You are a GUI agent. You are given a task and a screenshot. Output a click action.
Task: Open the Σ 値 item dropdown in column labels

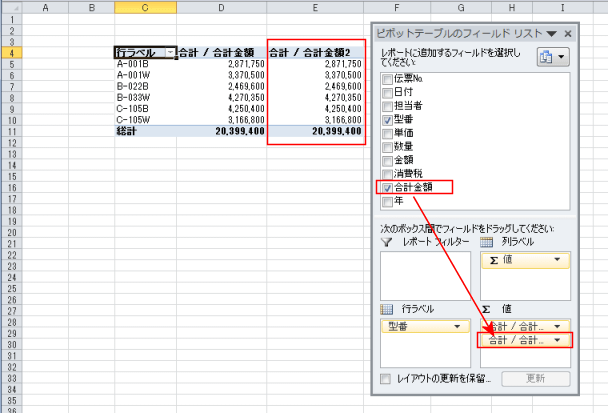point(557,260)
